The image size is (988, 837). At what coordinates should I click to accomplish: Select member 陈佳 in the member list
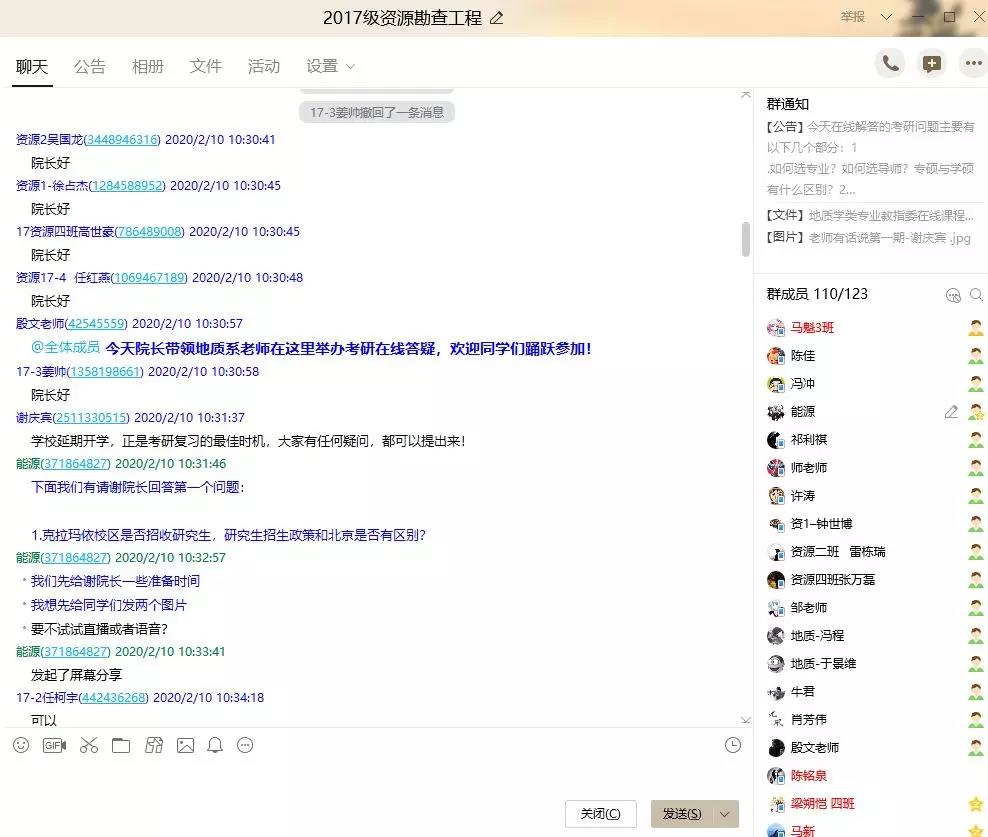tap(803, 356)
